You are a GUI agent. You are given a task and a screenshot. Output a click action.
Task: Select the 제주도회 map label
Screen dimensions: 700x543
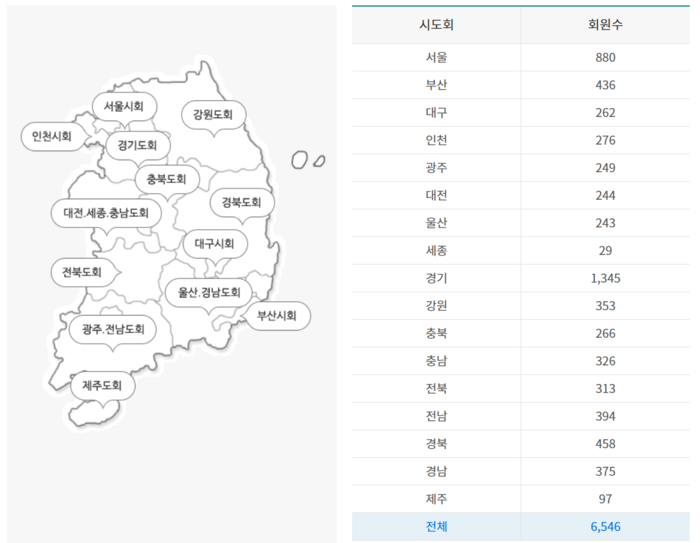(x=102, y=385)
